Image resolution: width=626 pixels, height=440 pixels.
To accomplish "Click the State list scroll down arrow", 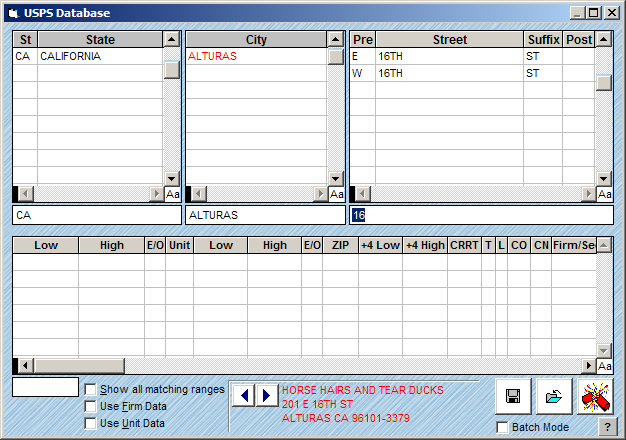I will click(x=172, y=178).
